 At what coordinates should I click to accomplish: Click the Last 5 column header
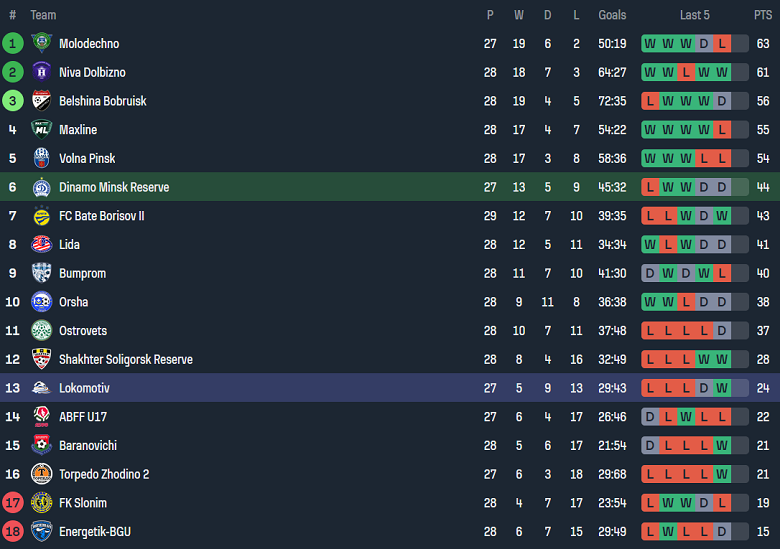[x=695, y=15]
